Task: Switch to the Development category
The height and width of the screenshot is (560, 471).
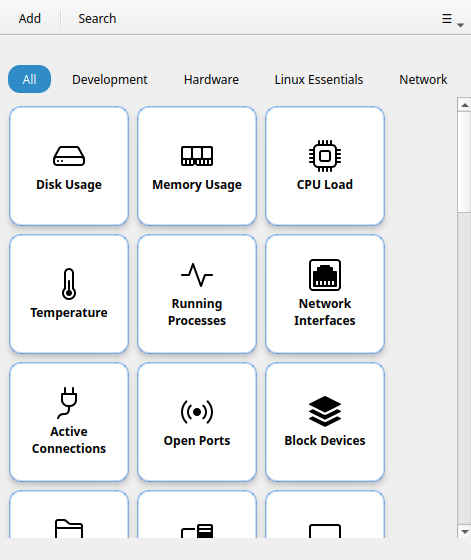Action: (110, 79)
